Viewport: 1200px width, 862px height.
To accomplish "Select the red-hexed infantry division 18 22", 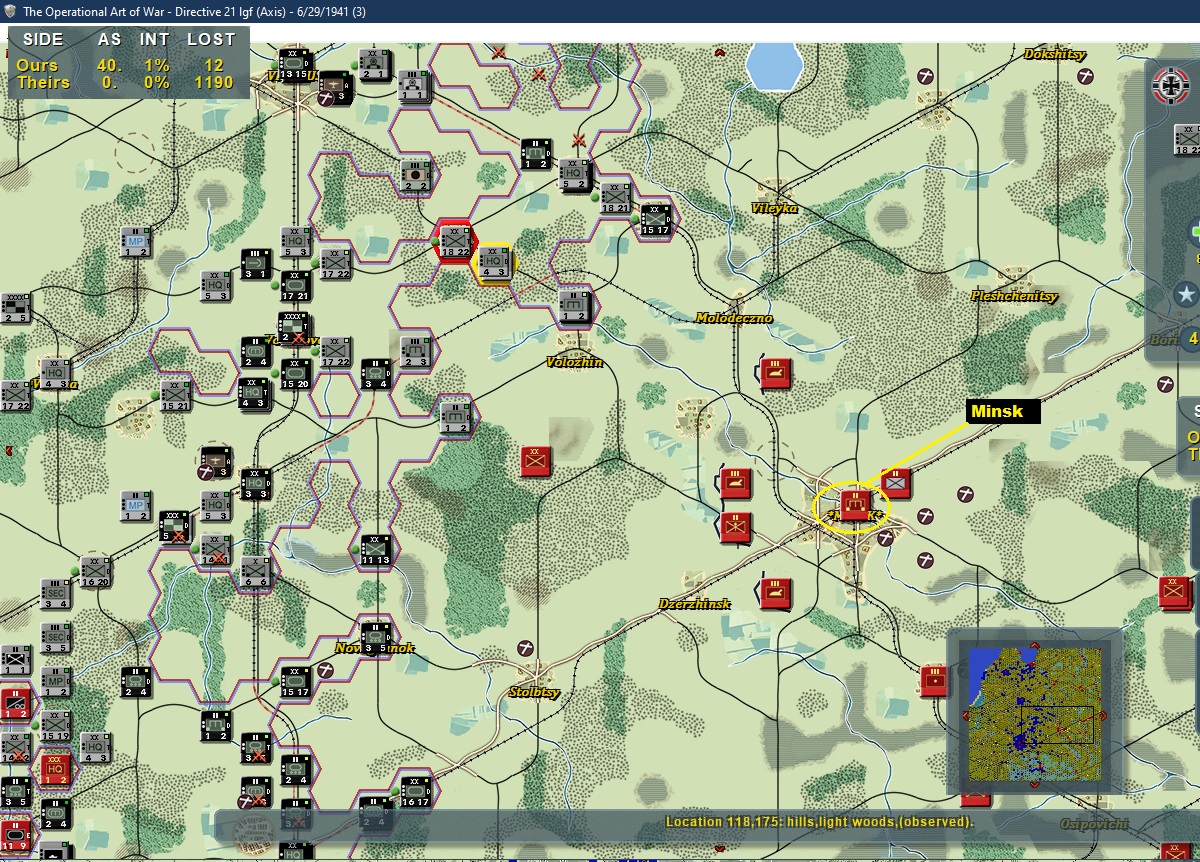I will [456, 243].
